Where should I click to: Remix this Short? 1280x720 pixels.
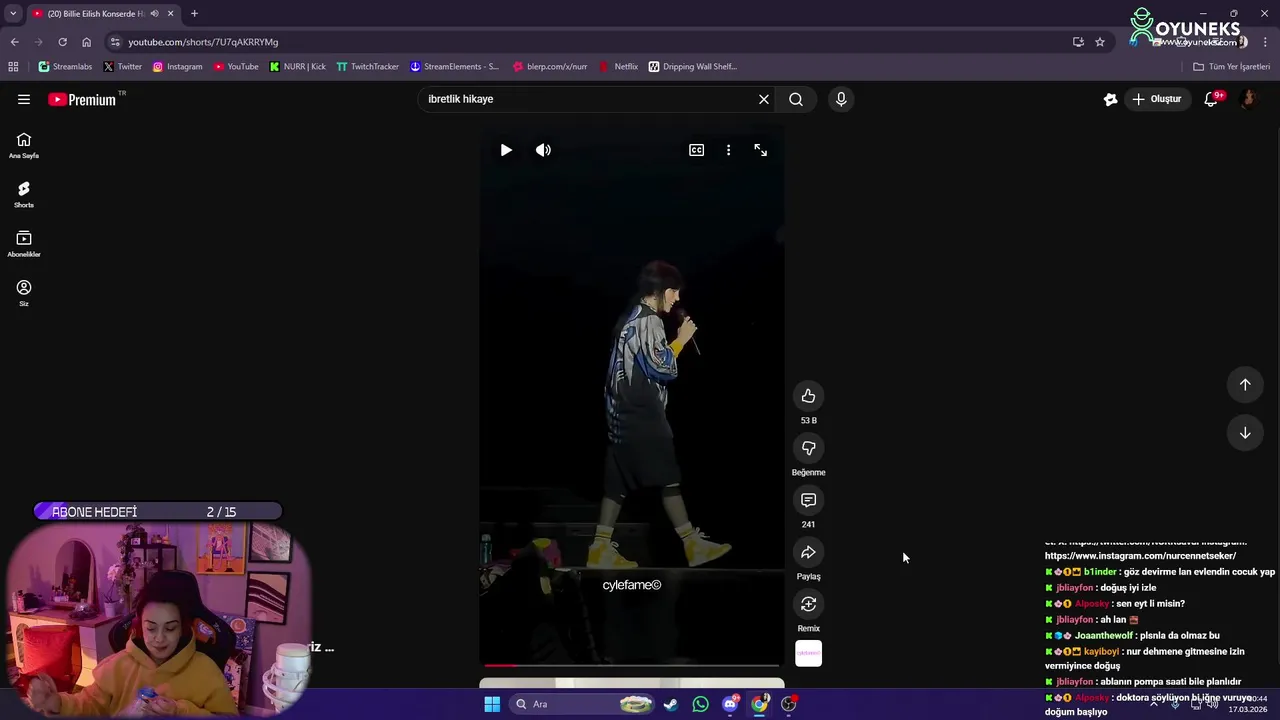pos(808,604)
